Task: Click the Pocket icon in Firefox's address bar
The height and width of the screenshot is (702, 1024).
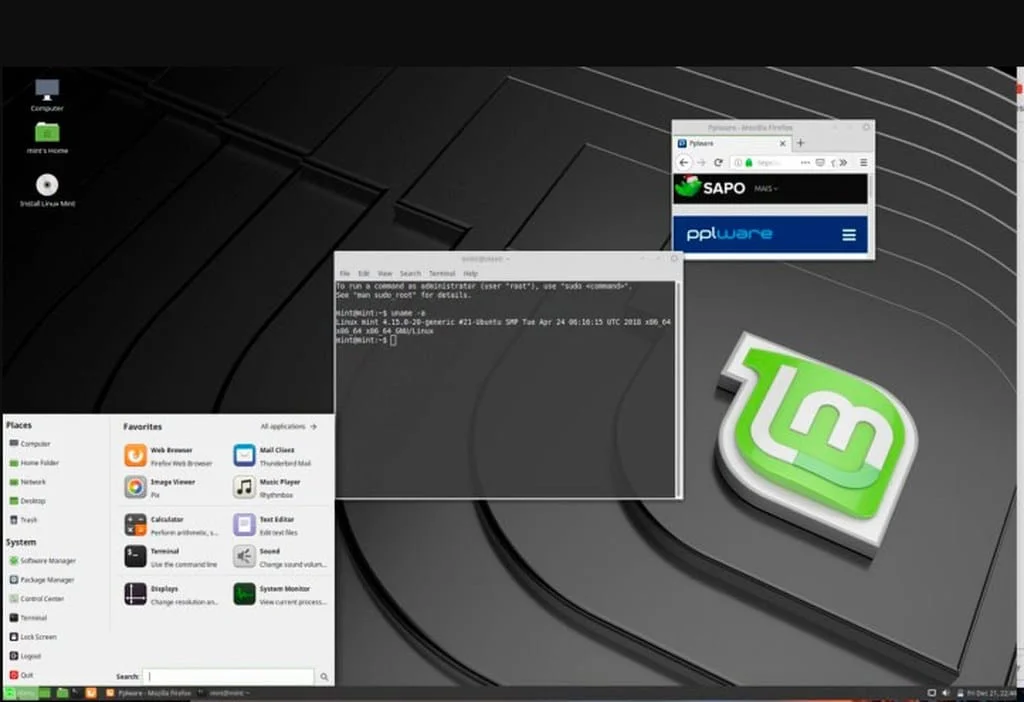Action: pos(820,163)
